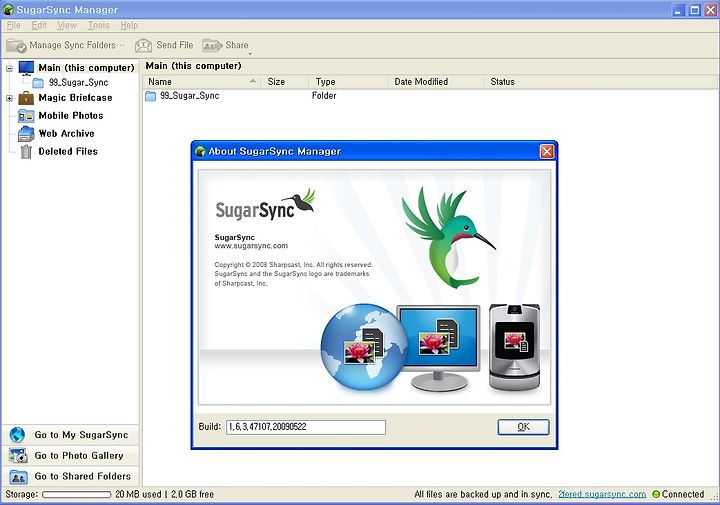The image size is (720, 505).
Task: Select the Deleted Files tree label
Action: tap(68, 152)
